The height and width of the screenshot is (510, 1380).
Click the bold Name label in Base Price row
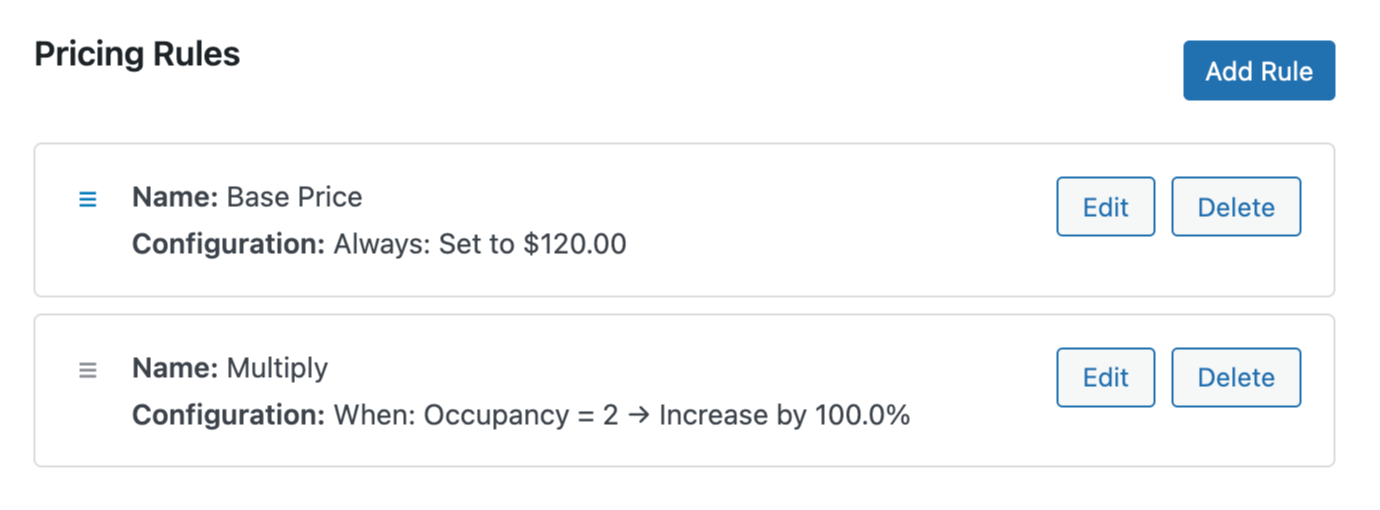pyautogui.click(x=174, y=197)
